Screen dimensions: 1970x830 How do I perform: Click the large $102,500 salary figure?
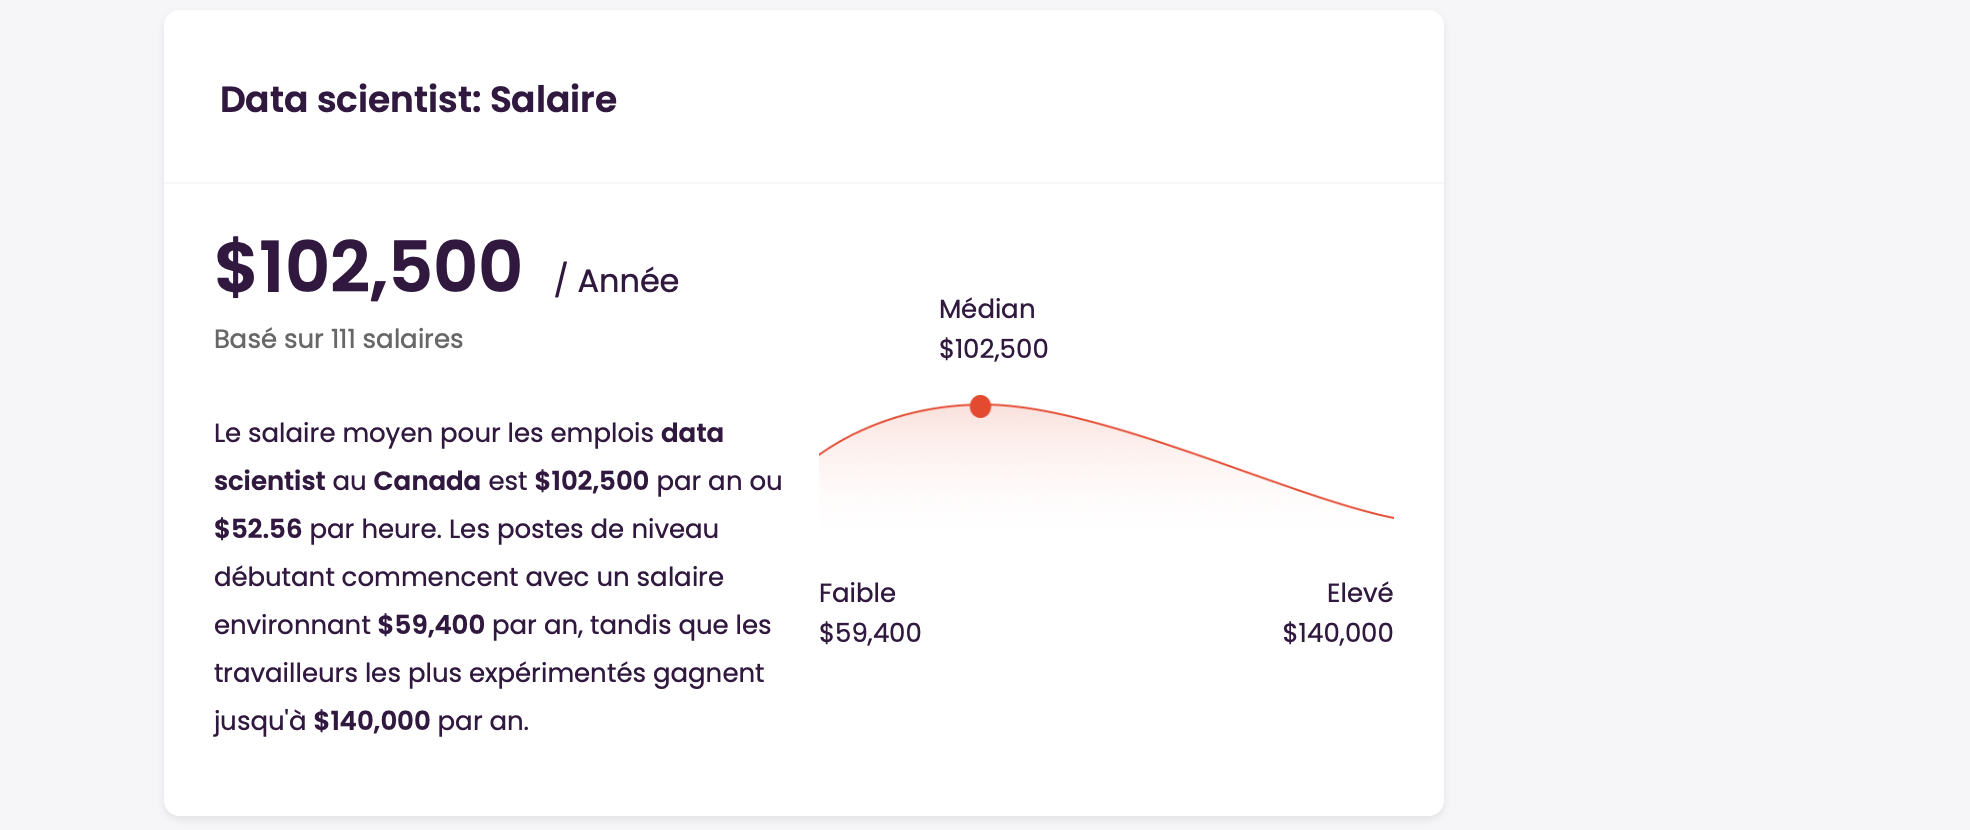pyautogui.click(x=368, y=268)
